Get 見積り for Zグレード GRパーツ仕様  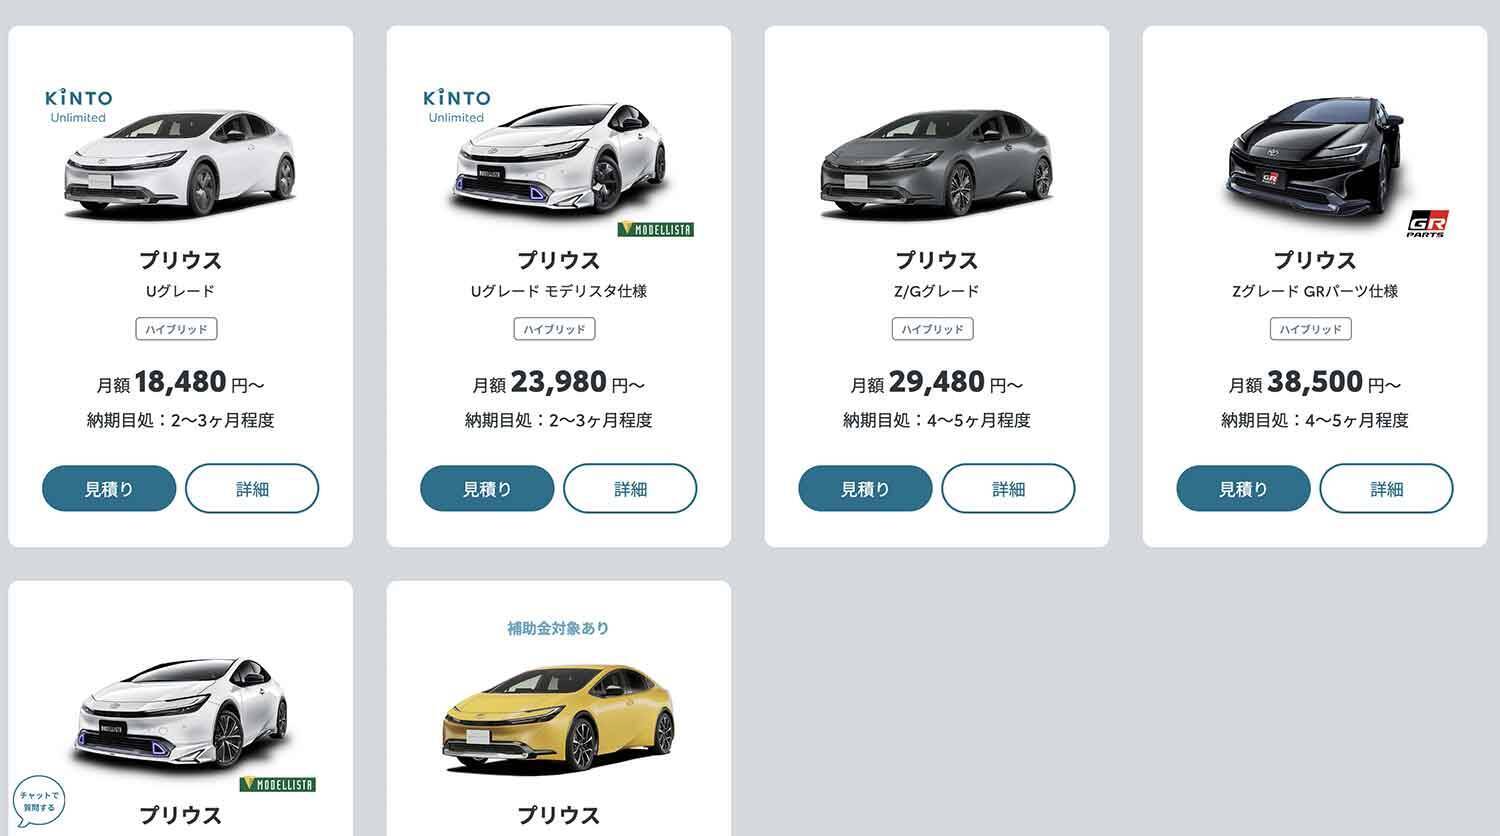1243,489
